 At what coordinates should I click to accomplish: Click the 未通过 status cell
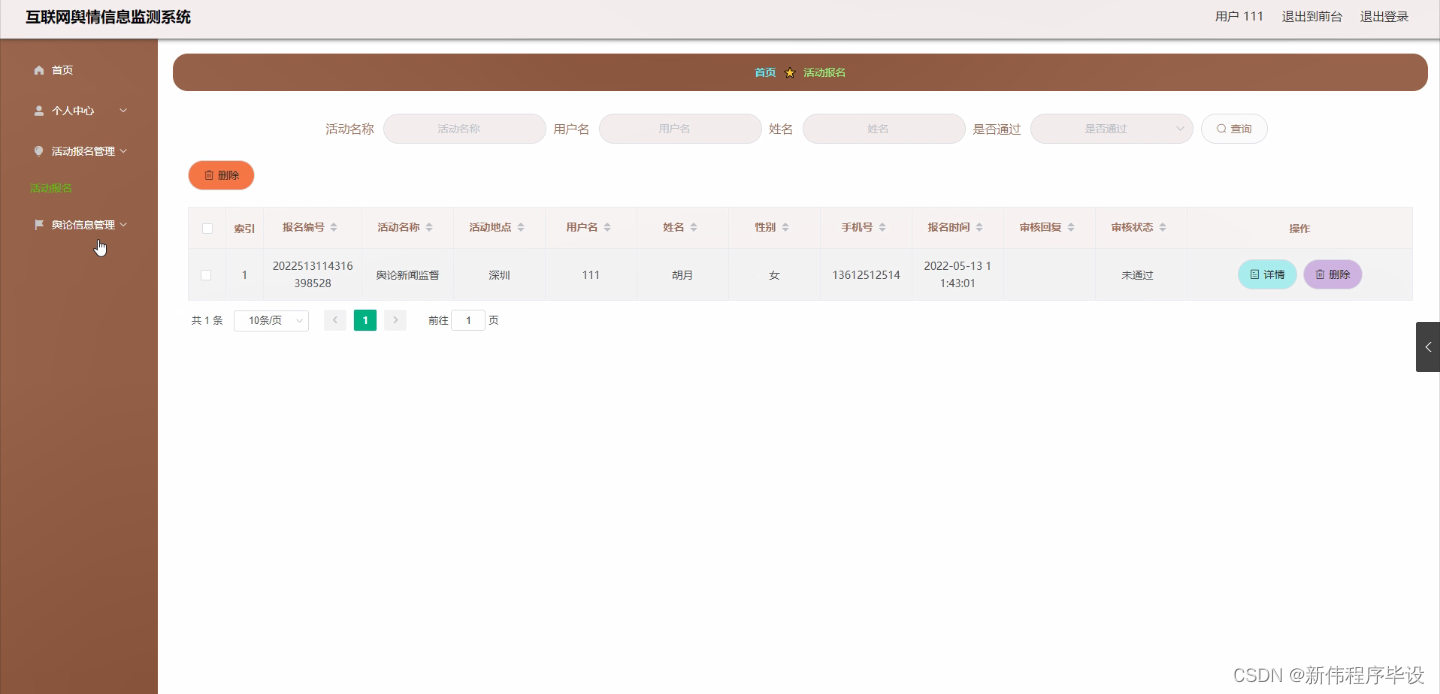point(1137,275)
